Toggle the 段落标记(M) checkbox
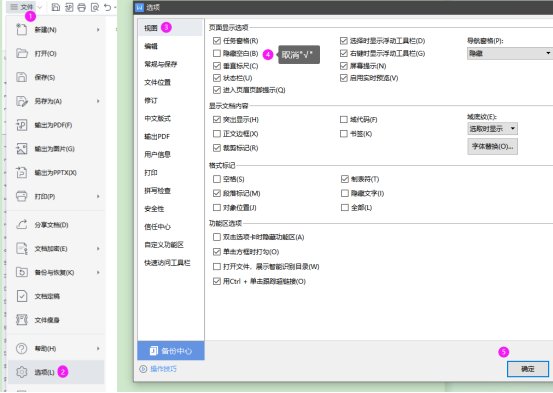 [217, 193]
